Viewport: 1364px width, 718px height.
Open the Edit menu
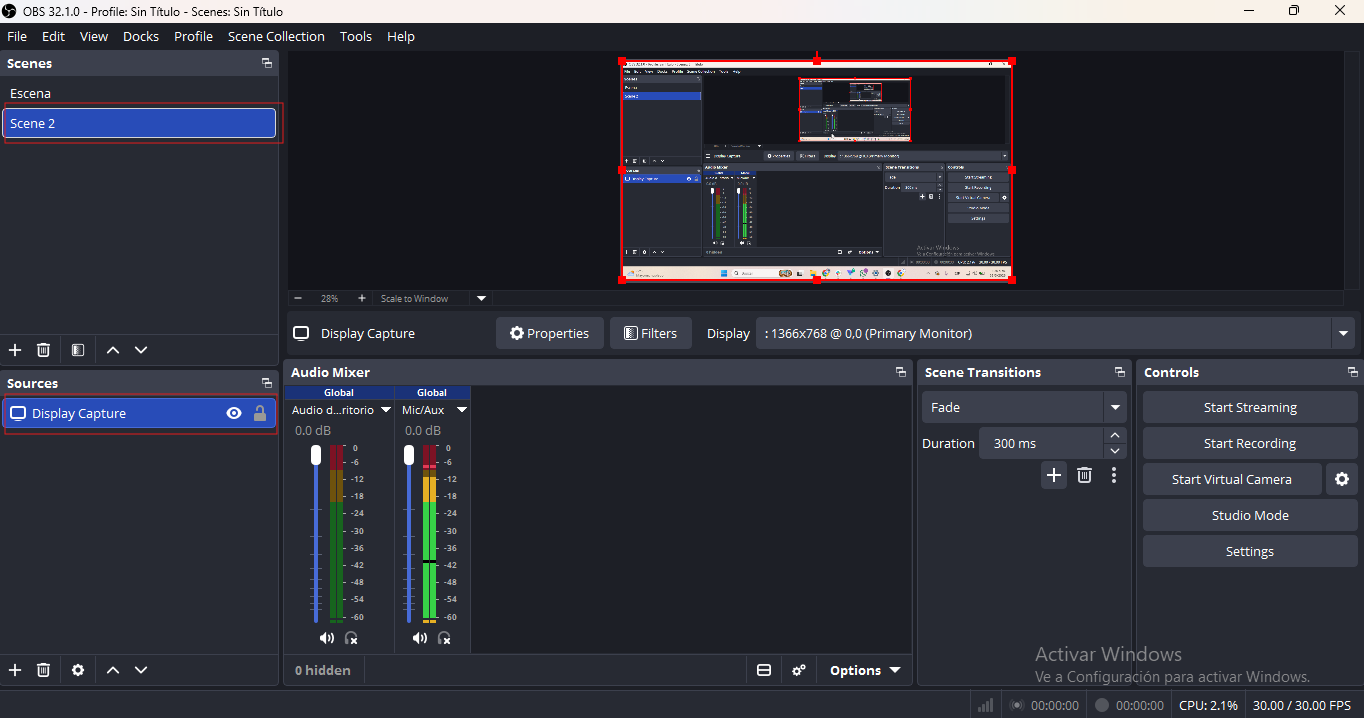click(53, 36)
